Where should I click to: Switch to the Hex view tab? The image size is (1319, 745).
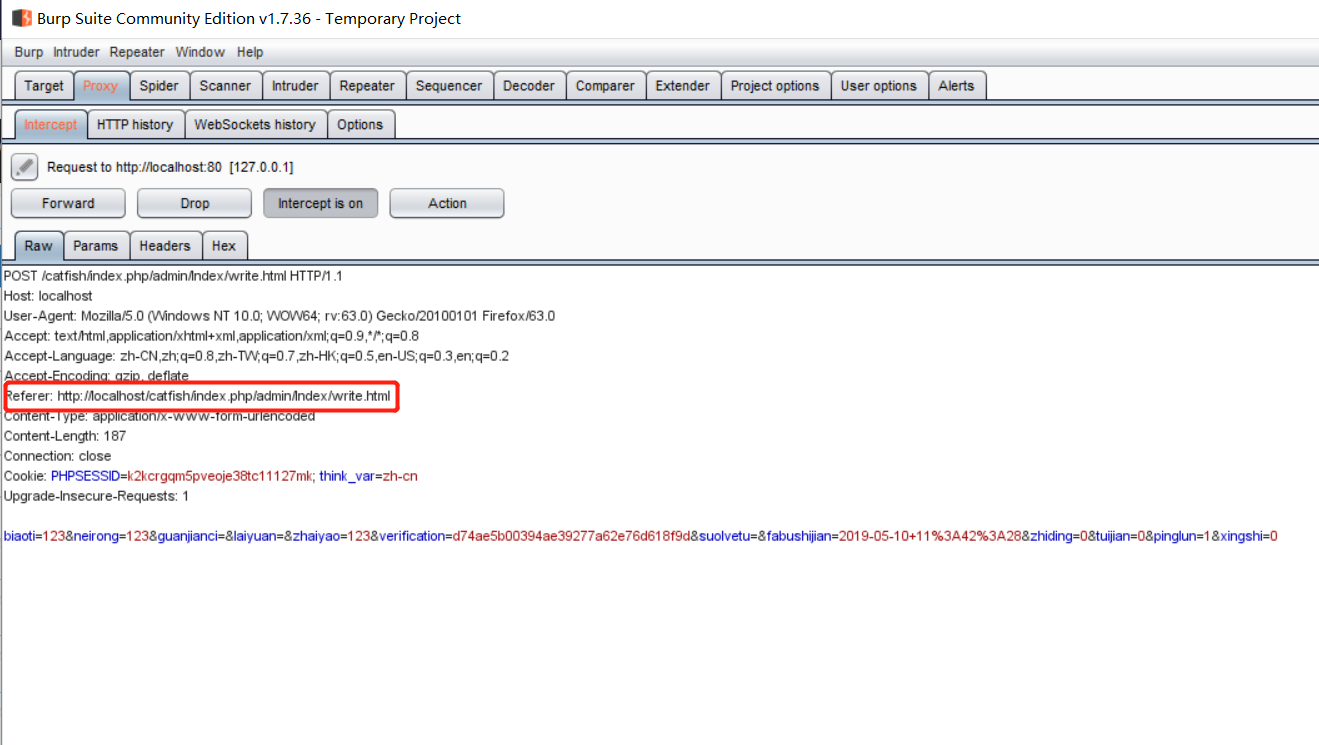224,246
